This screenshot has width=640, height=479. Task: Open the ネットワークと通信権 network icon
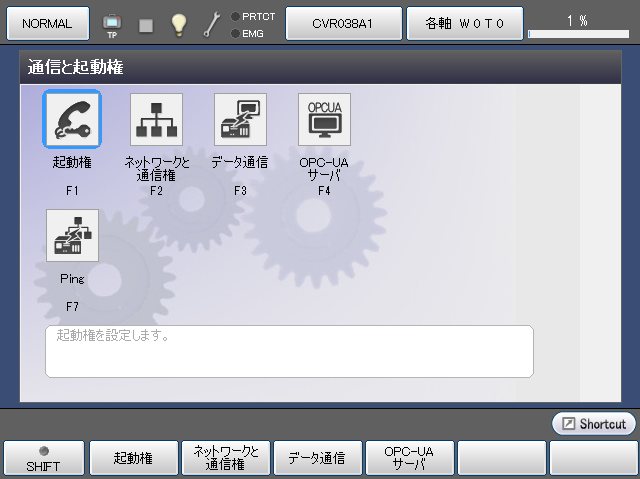point(156,120)
